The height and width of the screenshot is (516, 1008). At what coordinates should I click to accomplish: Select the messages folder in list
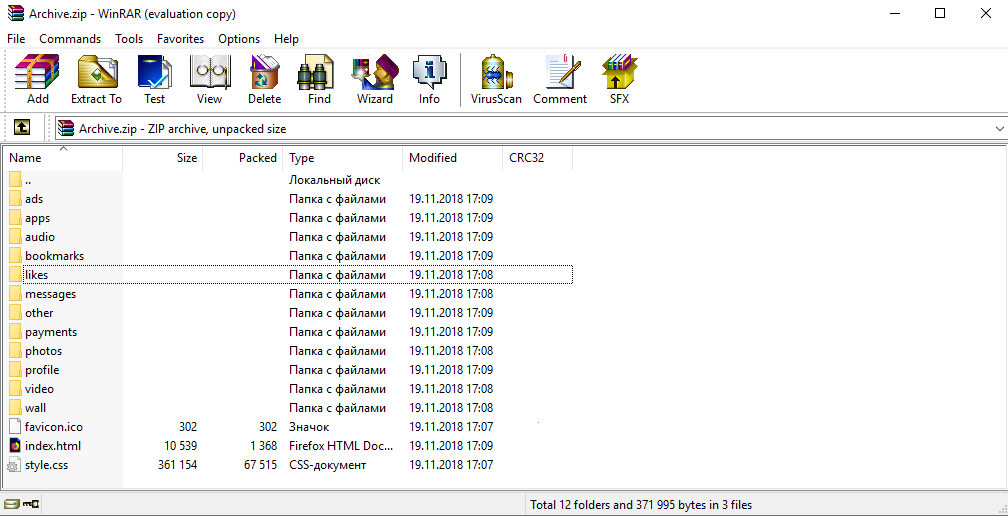click(50, 294)
